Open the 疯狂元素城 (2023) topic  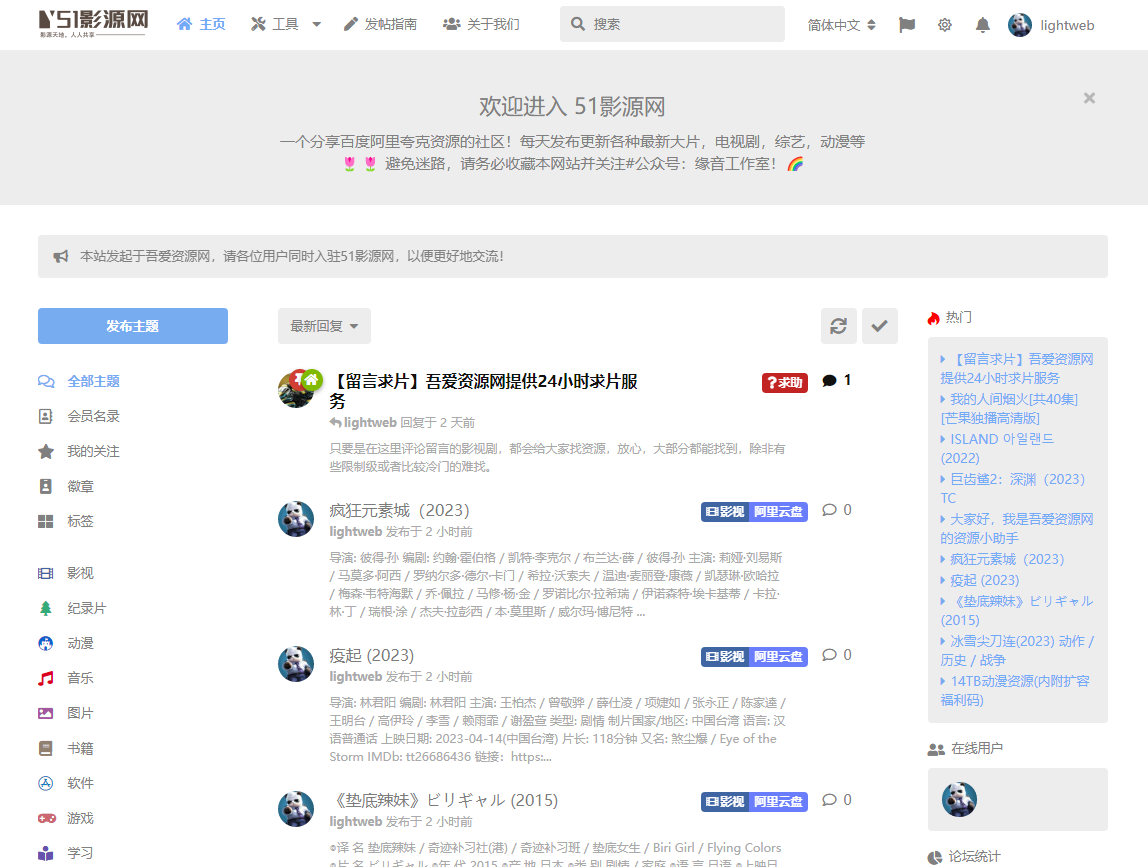399,510
